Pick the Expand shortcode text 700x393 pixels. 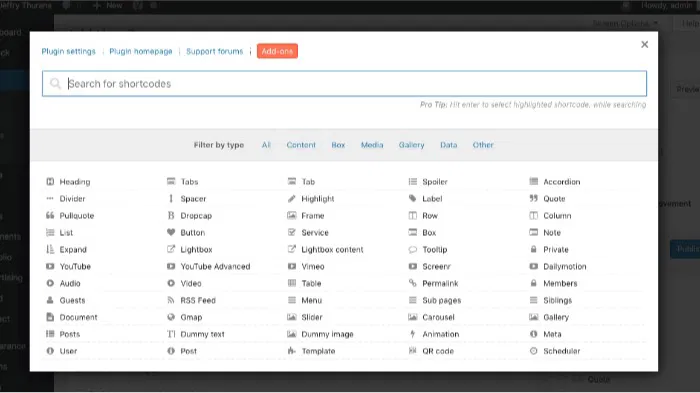[x=73, y=249]
